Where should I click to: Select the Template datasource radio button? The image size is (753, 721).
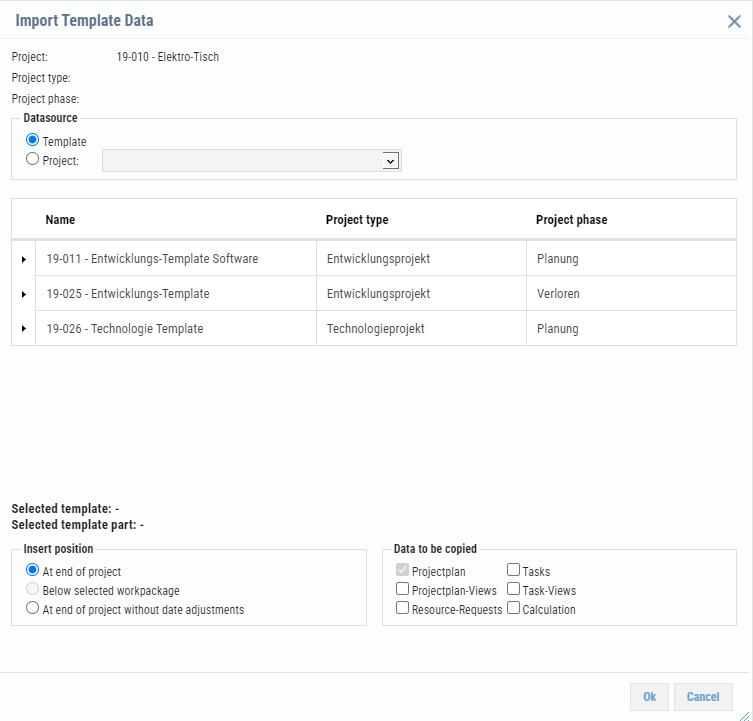click(x=32, y=140)
